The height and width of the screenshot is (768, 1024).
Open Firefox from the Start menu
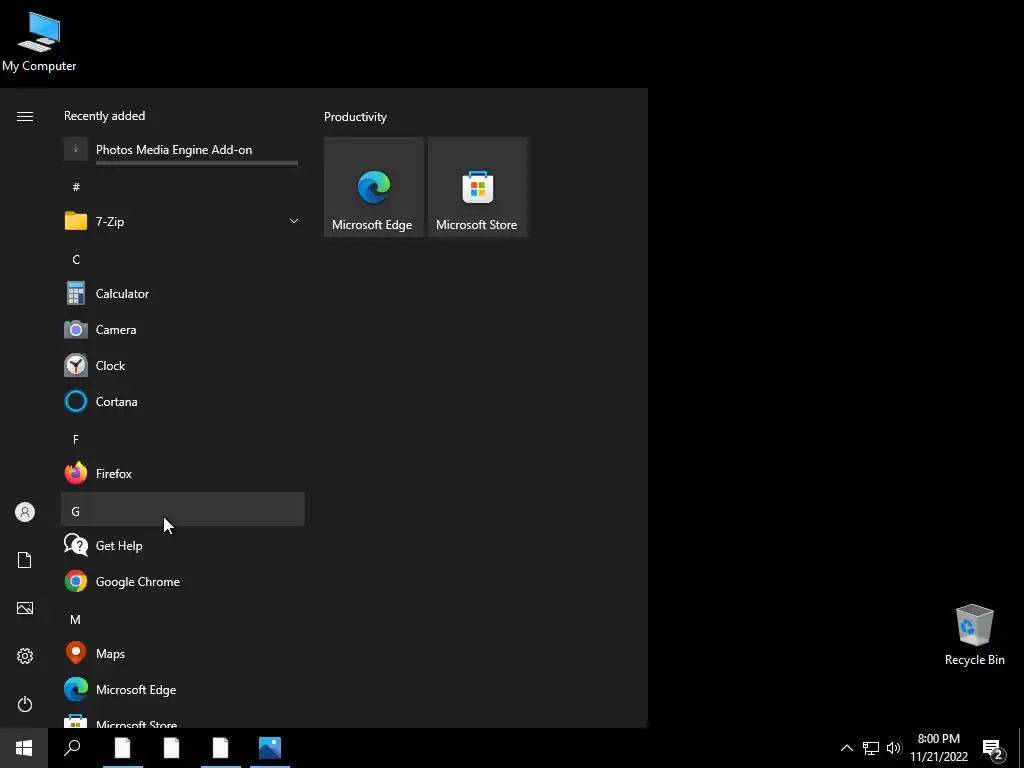point(183,473)
